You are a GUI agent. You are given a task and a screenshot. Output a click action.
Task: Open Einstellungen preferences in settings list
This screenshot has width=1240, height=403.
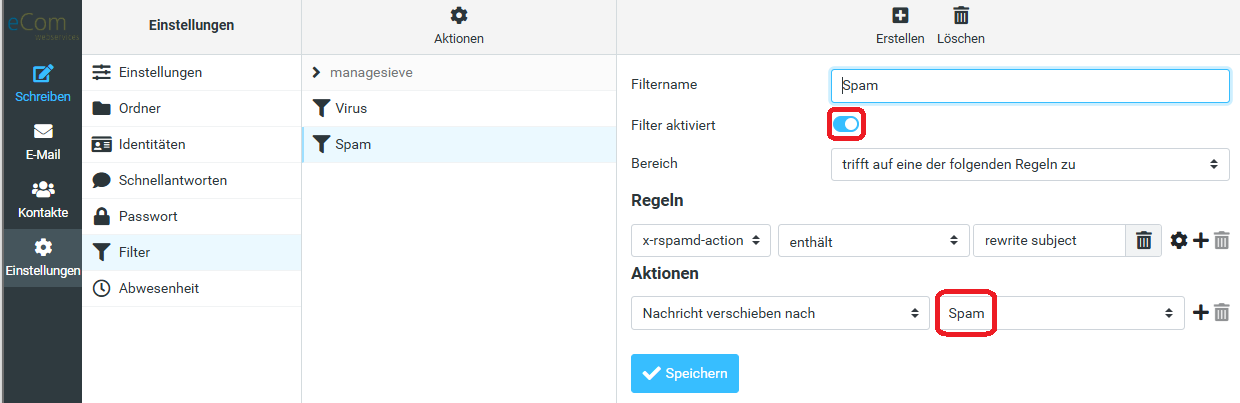click(191, 72)
